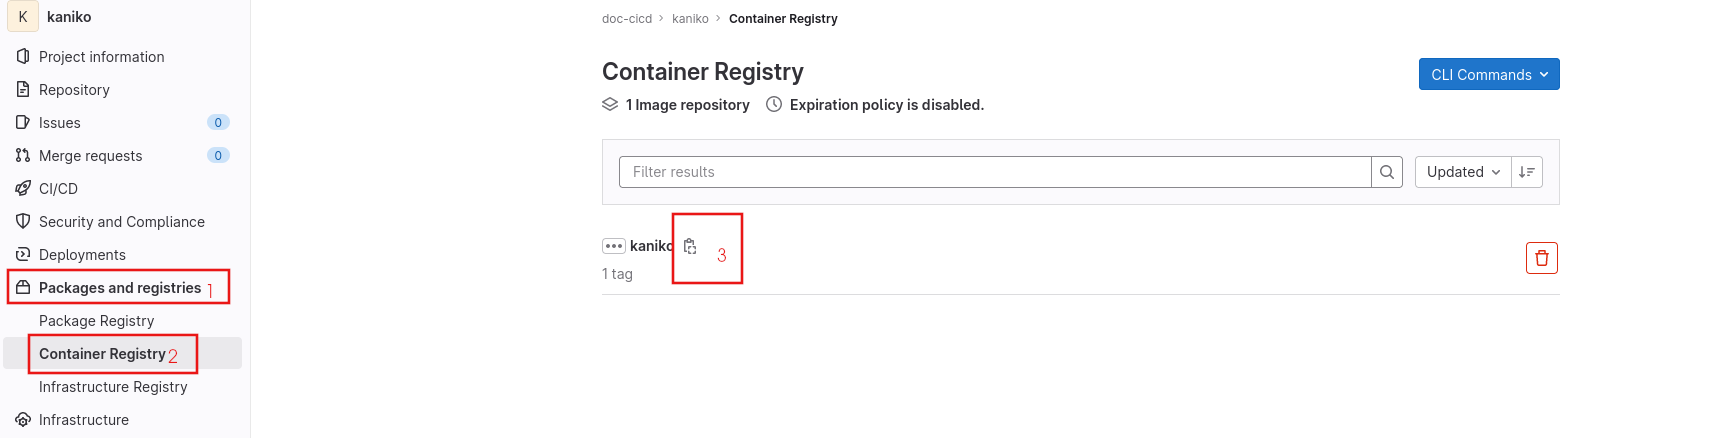Open Package Registry submenu item

[96, 321]
